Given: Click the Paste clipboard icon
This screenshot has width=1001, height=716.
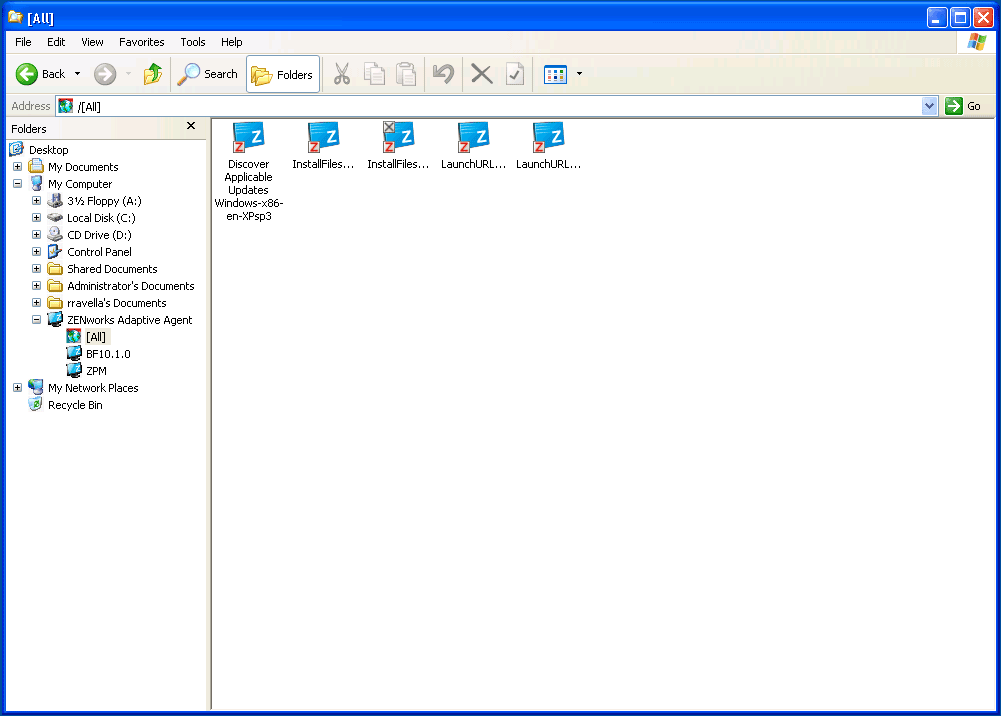Looking at the screenshot, I should [406, 74].
